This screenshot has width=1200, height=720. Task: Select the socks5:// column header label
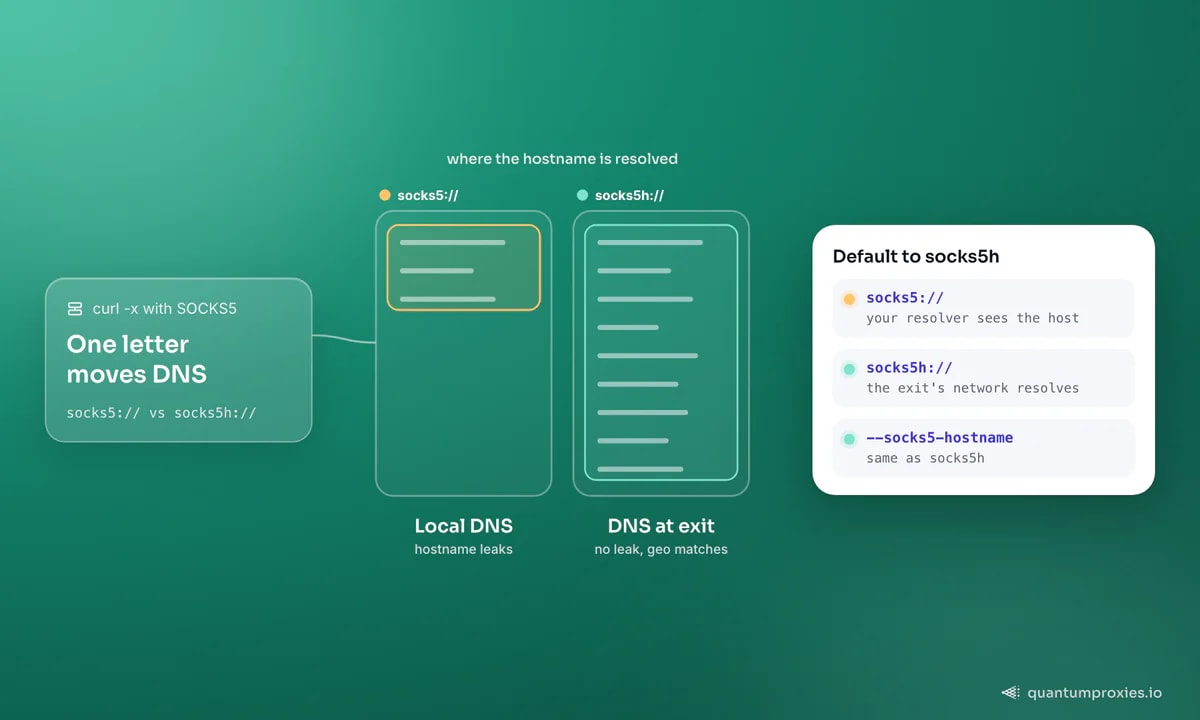tap(427, 195)
